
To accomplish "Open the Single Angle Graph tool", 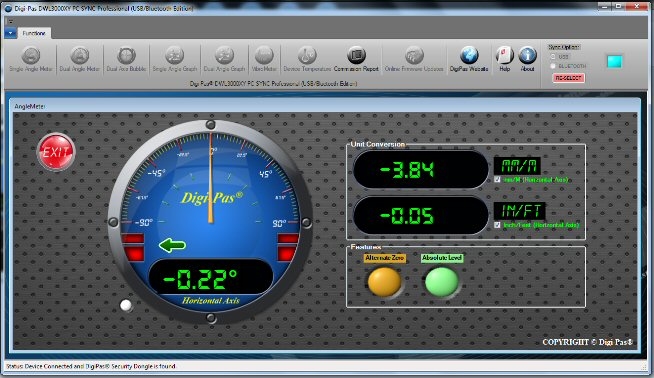I will (175, 60).
